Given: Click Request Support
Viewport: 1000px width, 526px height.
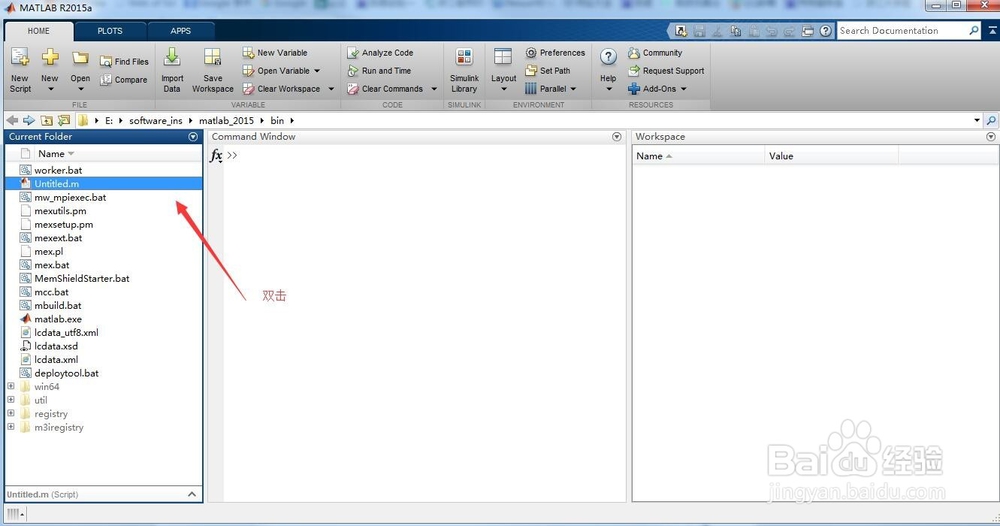Looking at the screenshot, I should coord(666,71).
